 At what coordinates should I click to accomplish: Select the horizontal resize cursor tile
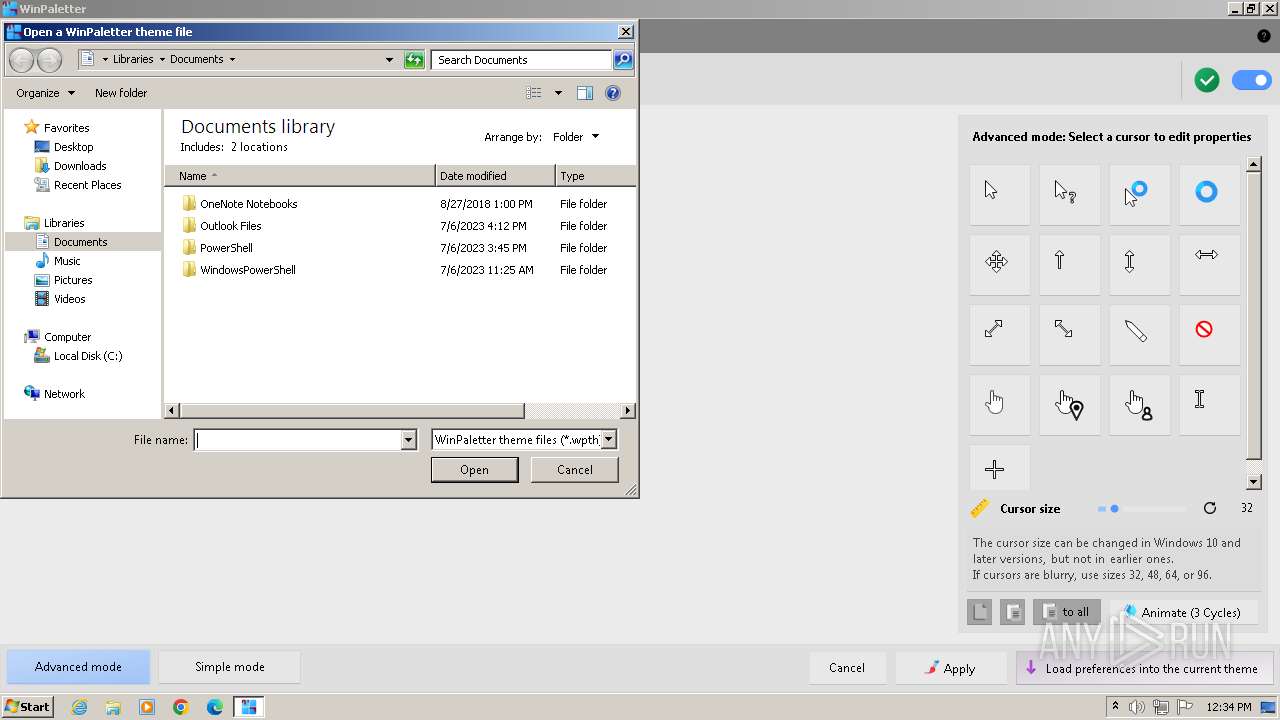[x=1209, y=265]
